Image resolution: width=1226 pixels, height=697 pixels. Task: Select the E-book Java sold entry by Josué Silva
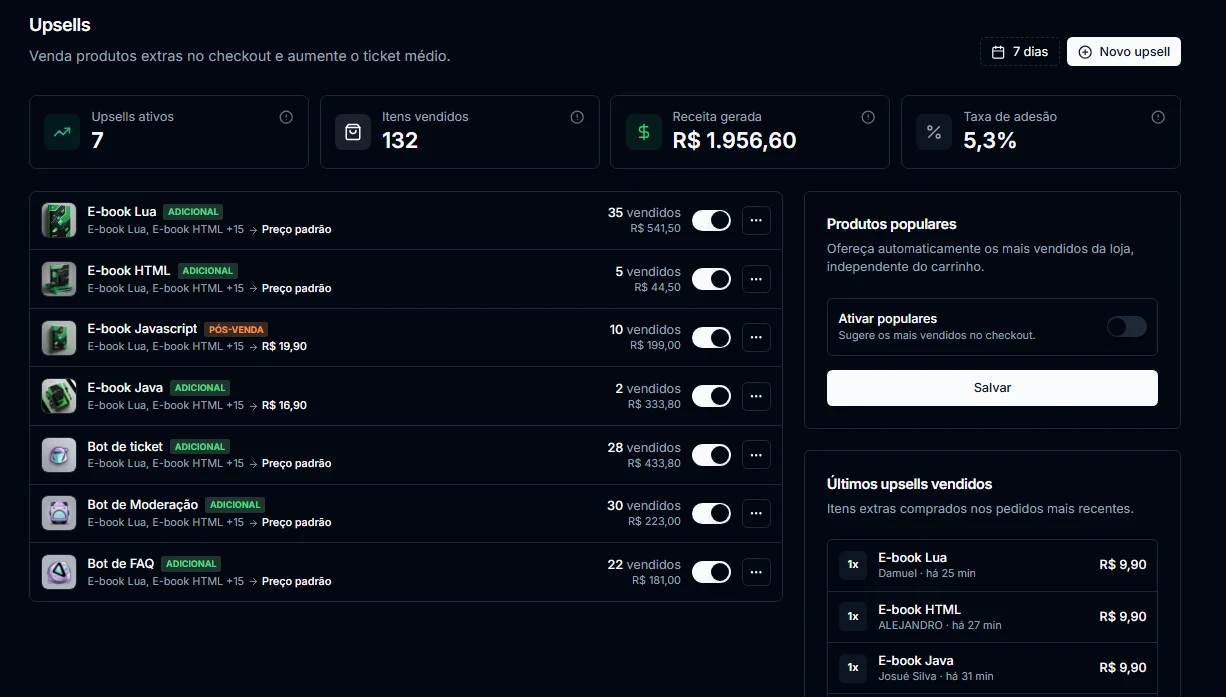pyautogui.click(x=992, y=667)
